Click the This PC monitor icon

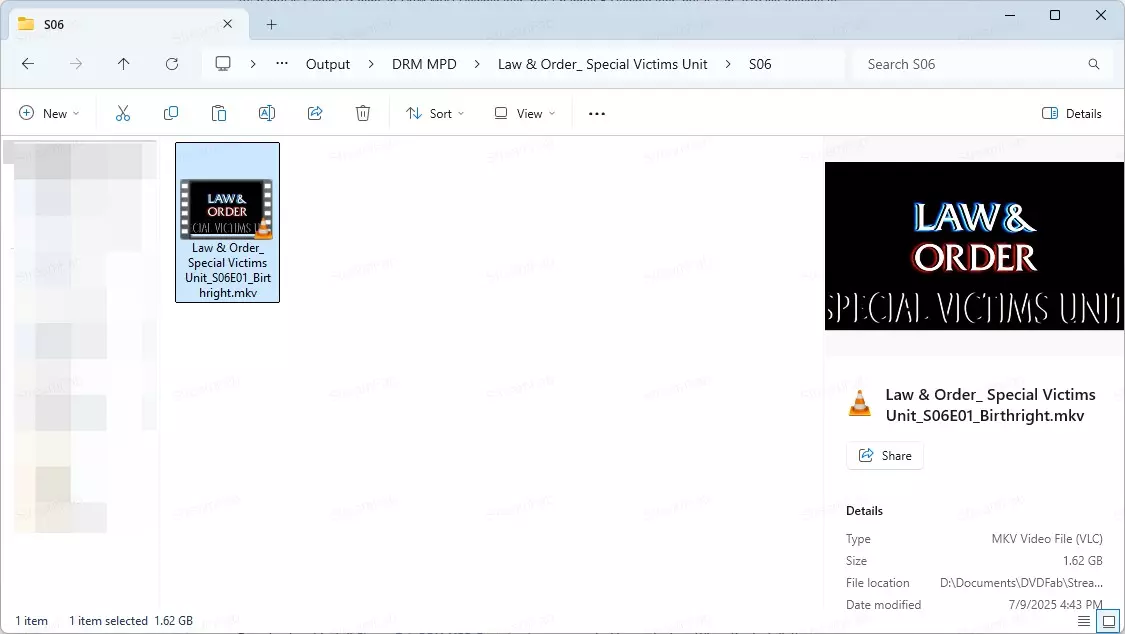point(223,64)
